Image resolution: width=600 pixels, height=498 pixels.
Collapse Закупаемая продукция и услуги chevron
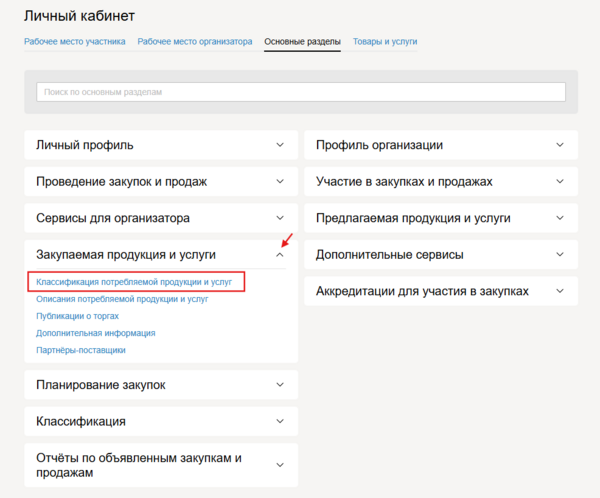(x=280, y=255)
